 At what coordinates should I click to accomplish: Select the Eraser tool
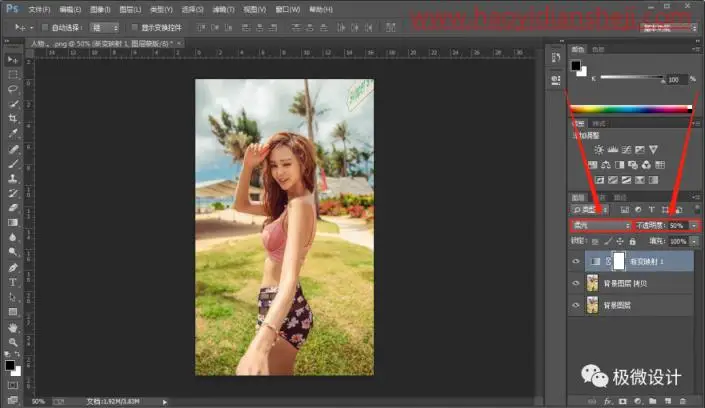click(13, 207)
